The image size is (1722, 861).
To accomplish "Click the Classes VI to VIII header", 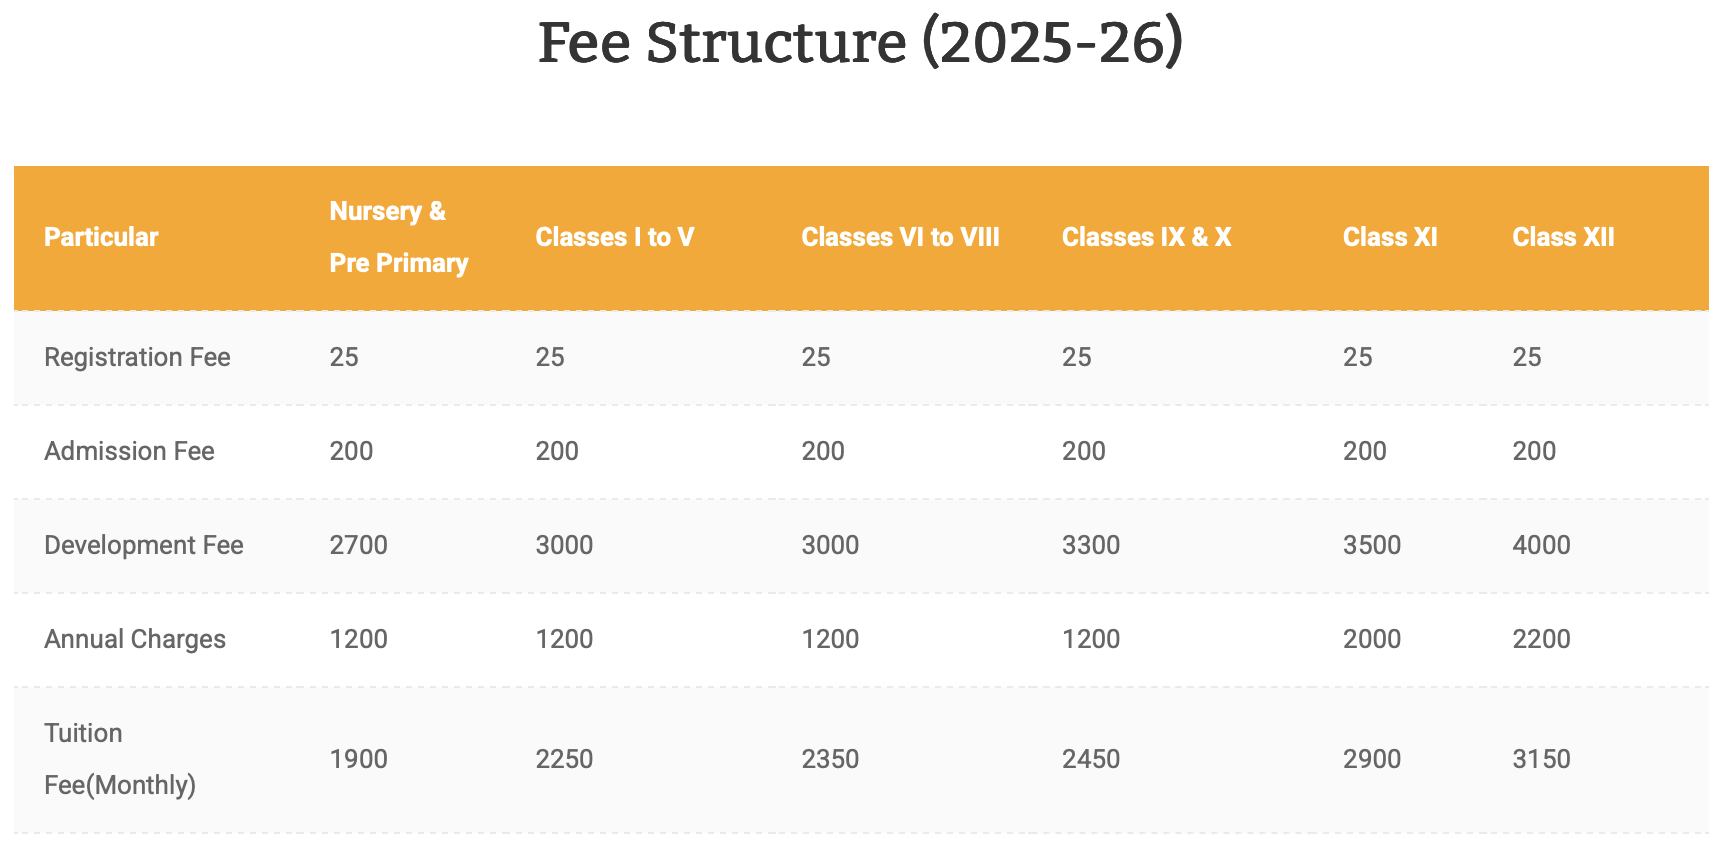I will (900, 237).
